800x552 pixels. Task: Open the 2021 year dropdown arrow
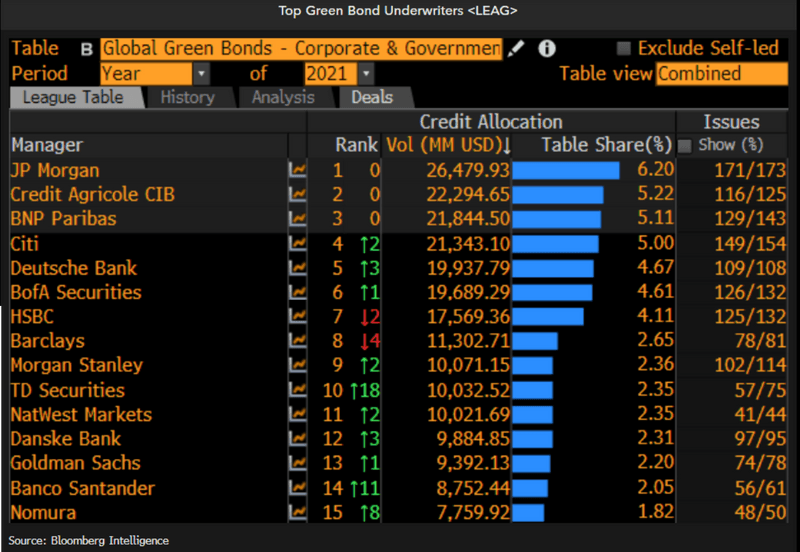pyautogui.click(x=365, y=74)
